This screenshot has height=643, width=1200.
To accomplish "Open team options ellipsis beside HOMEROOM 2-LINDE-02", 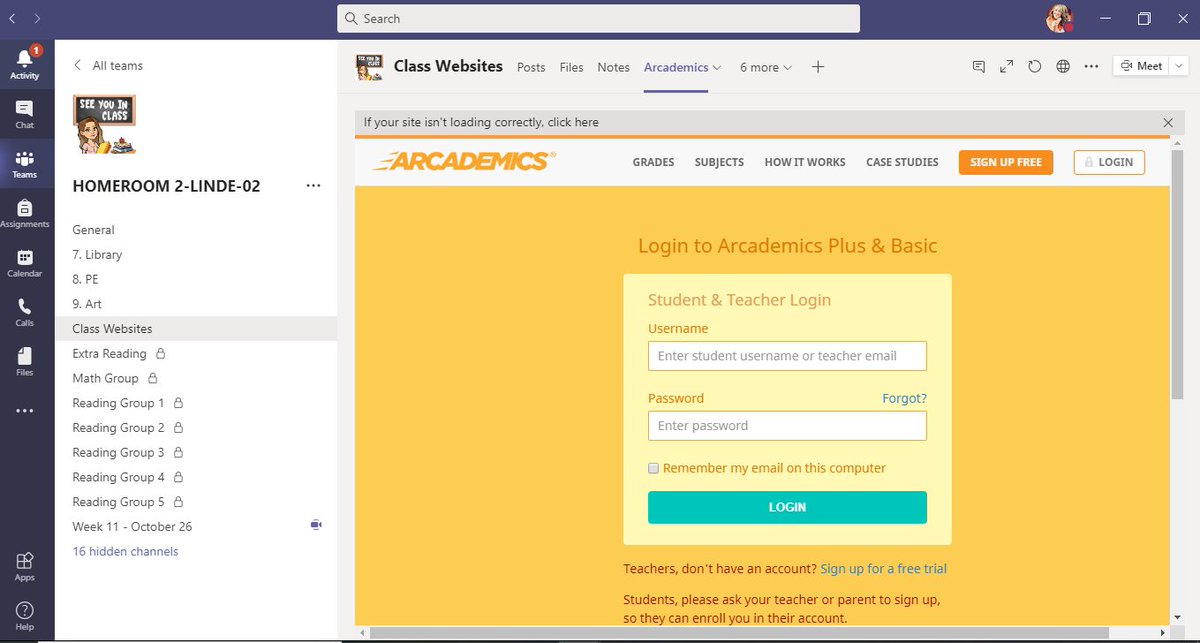I will [313, 186].
